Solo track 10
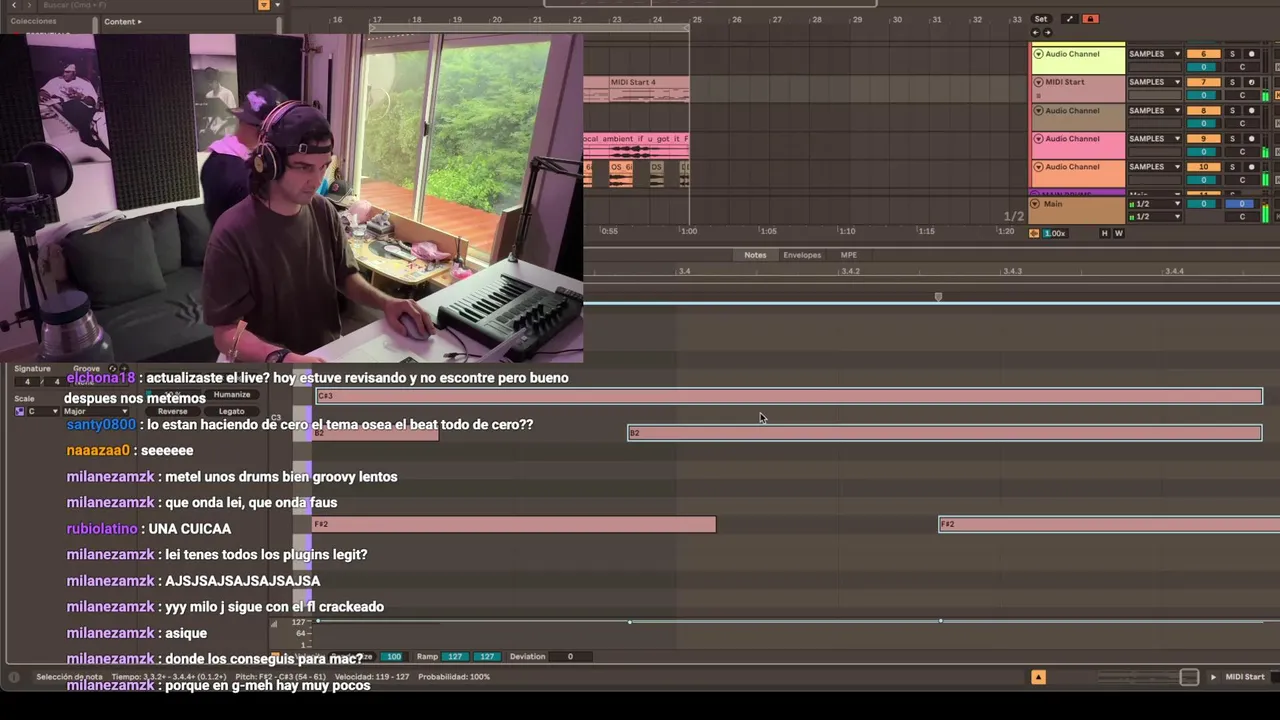Image resolution: width=1280 pixels, height=720 pixels. [x=1232, y=167]
